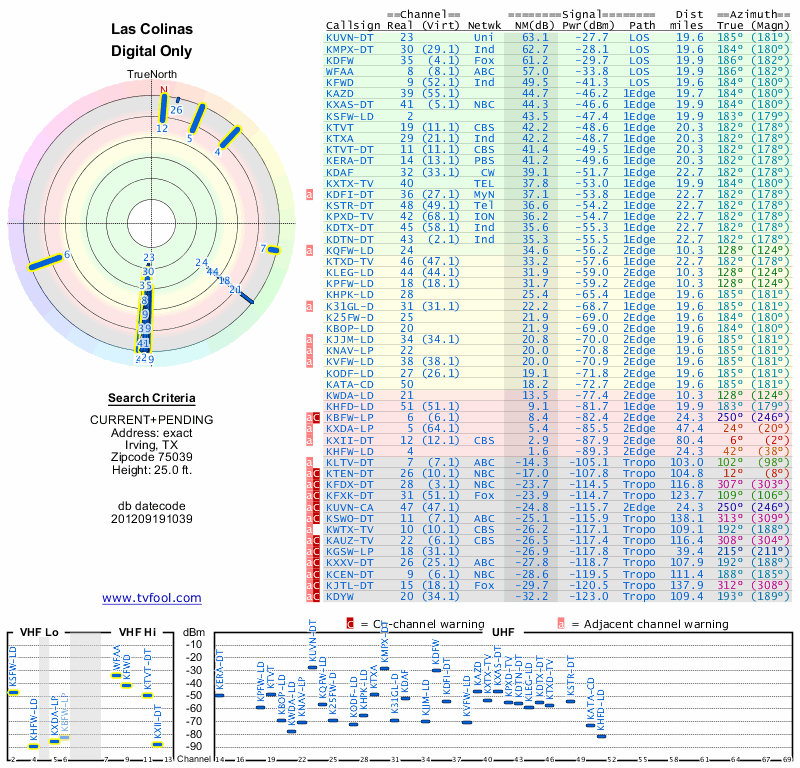Screen dimensions: 800x768
Task: Click the KWDA-LD callsign in the table
Action: (x=349, y=396)
